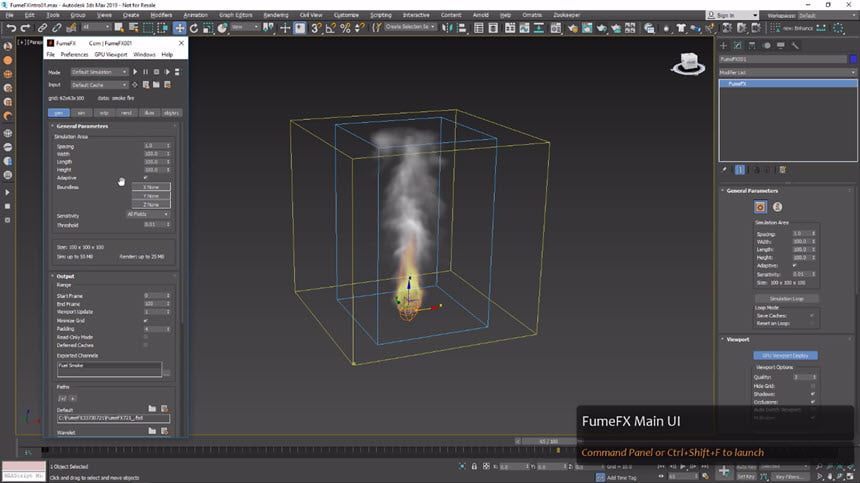Collapse General Parameters rollout in FumeFX window
This screenshot has height=483, width=860.
point(82,126)
